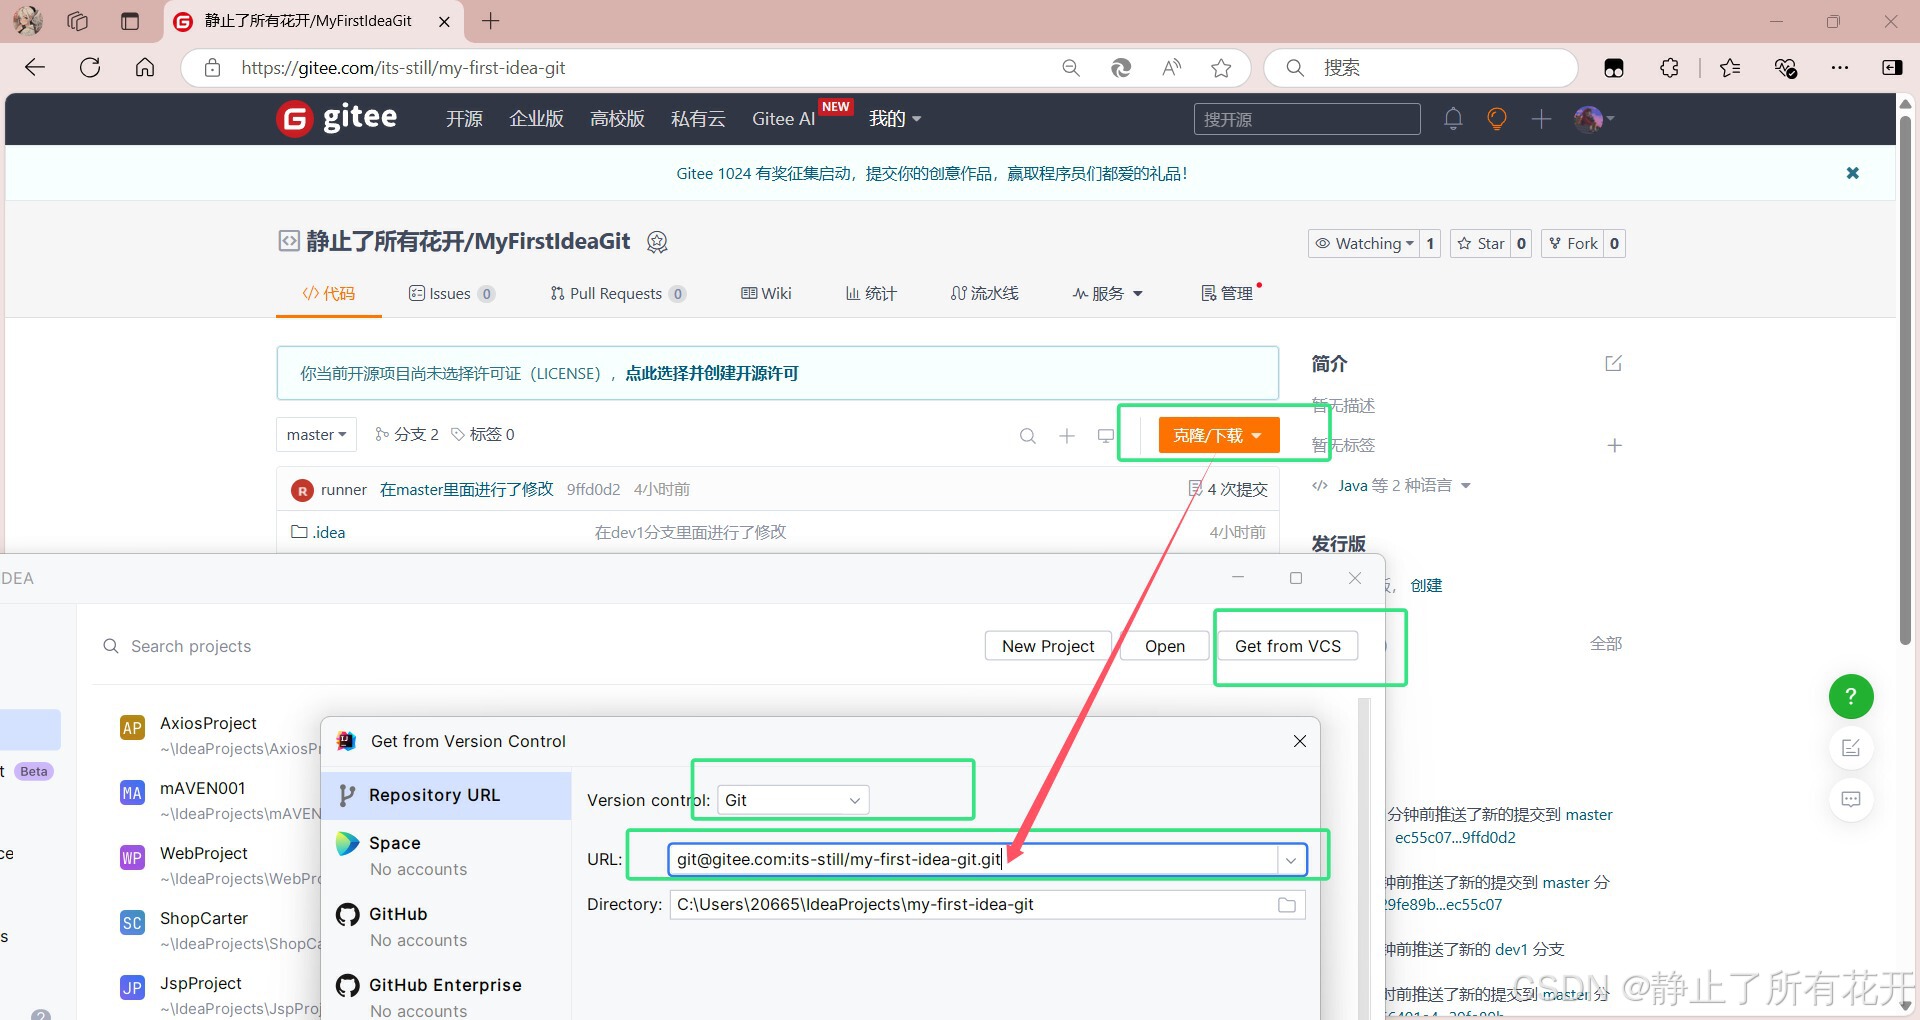This screenshot has width=1920, height=1020.
Task: Click the Gitee logo in header
Action: coord(337,118)
